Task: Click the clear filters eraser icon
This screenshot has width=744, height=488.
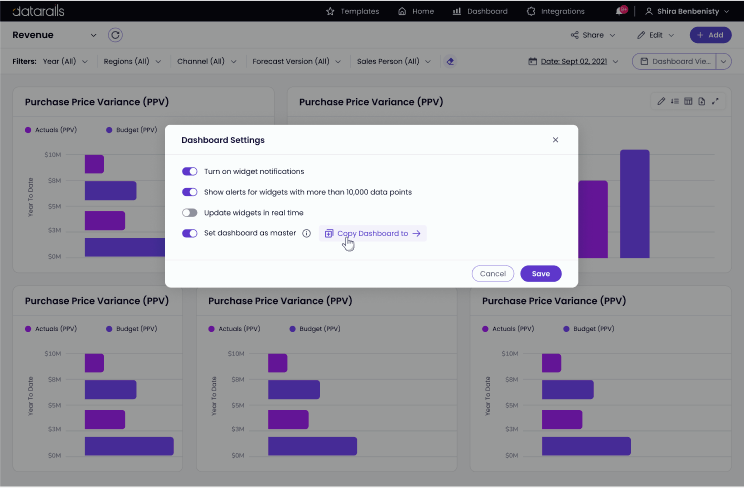Action: 451,61
